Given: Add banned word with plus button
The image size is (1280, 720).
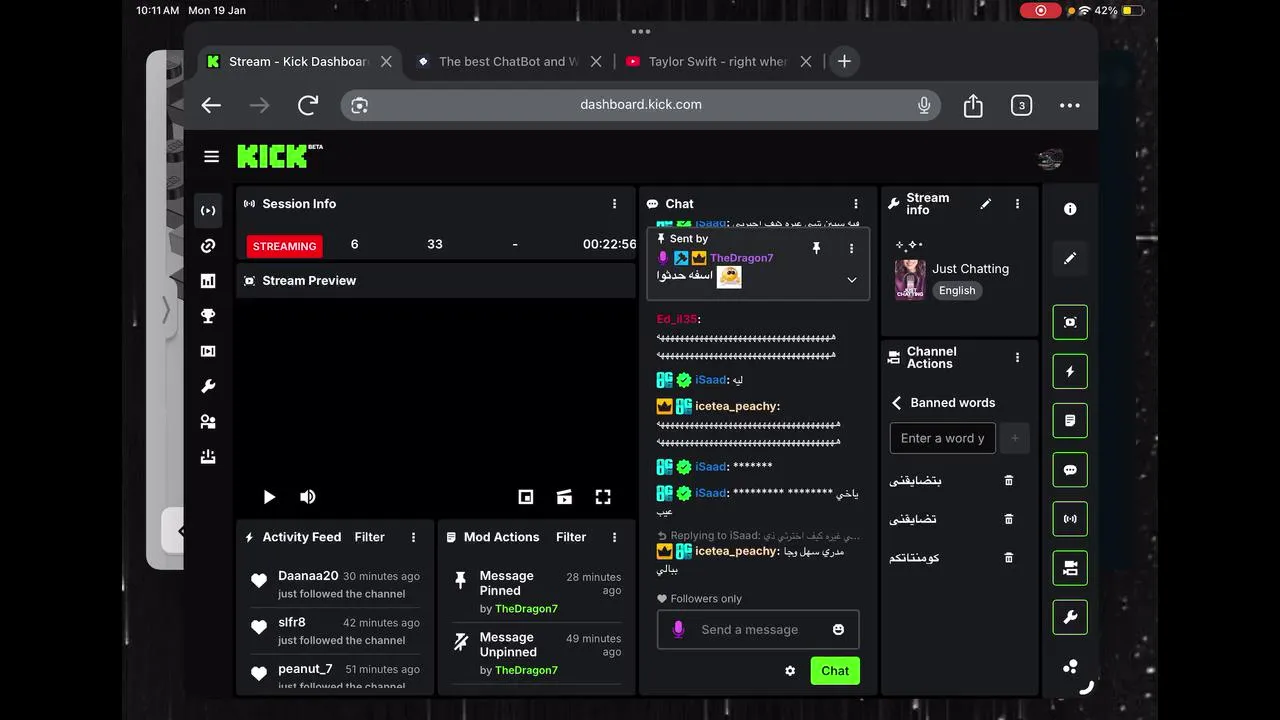Looking at the screenshot, I should (x=1015, y=438).
